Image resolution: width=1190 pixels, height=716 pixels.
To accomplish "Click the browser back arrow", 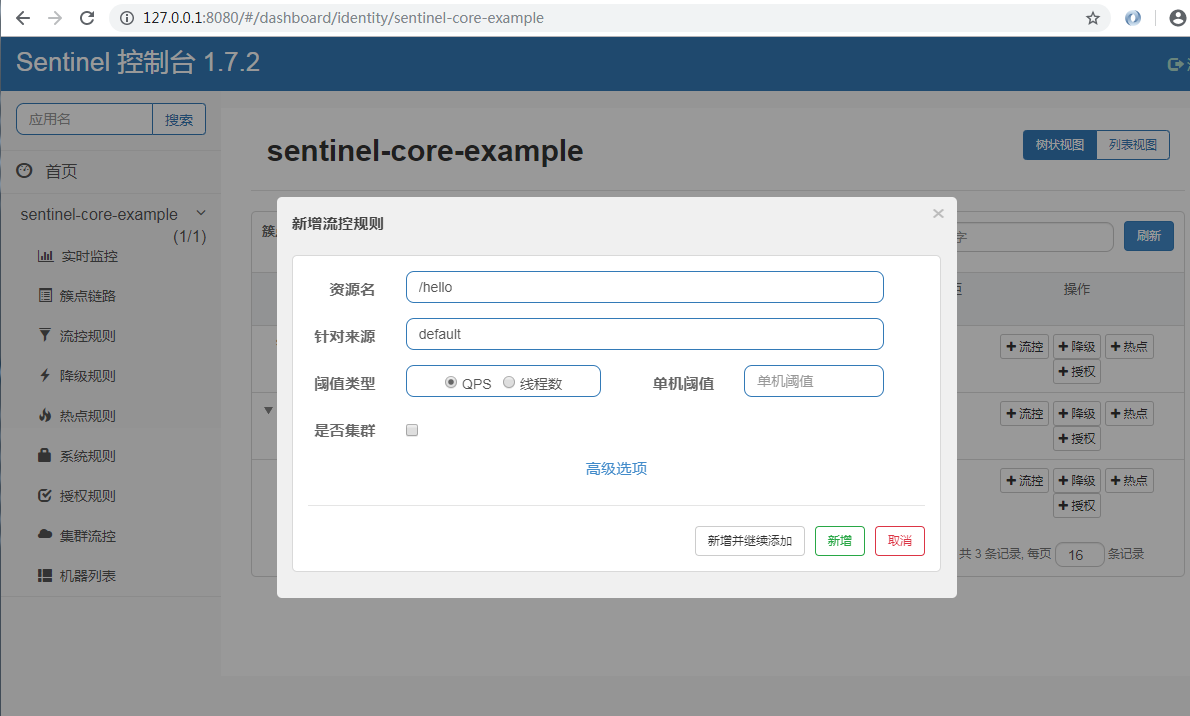I will point(23,17).
